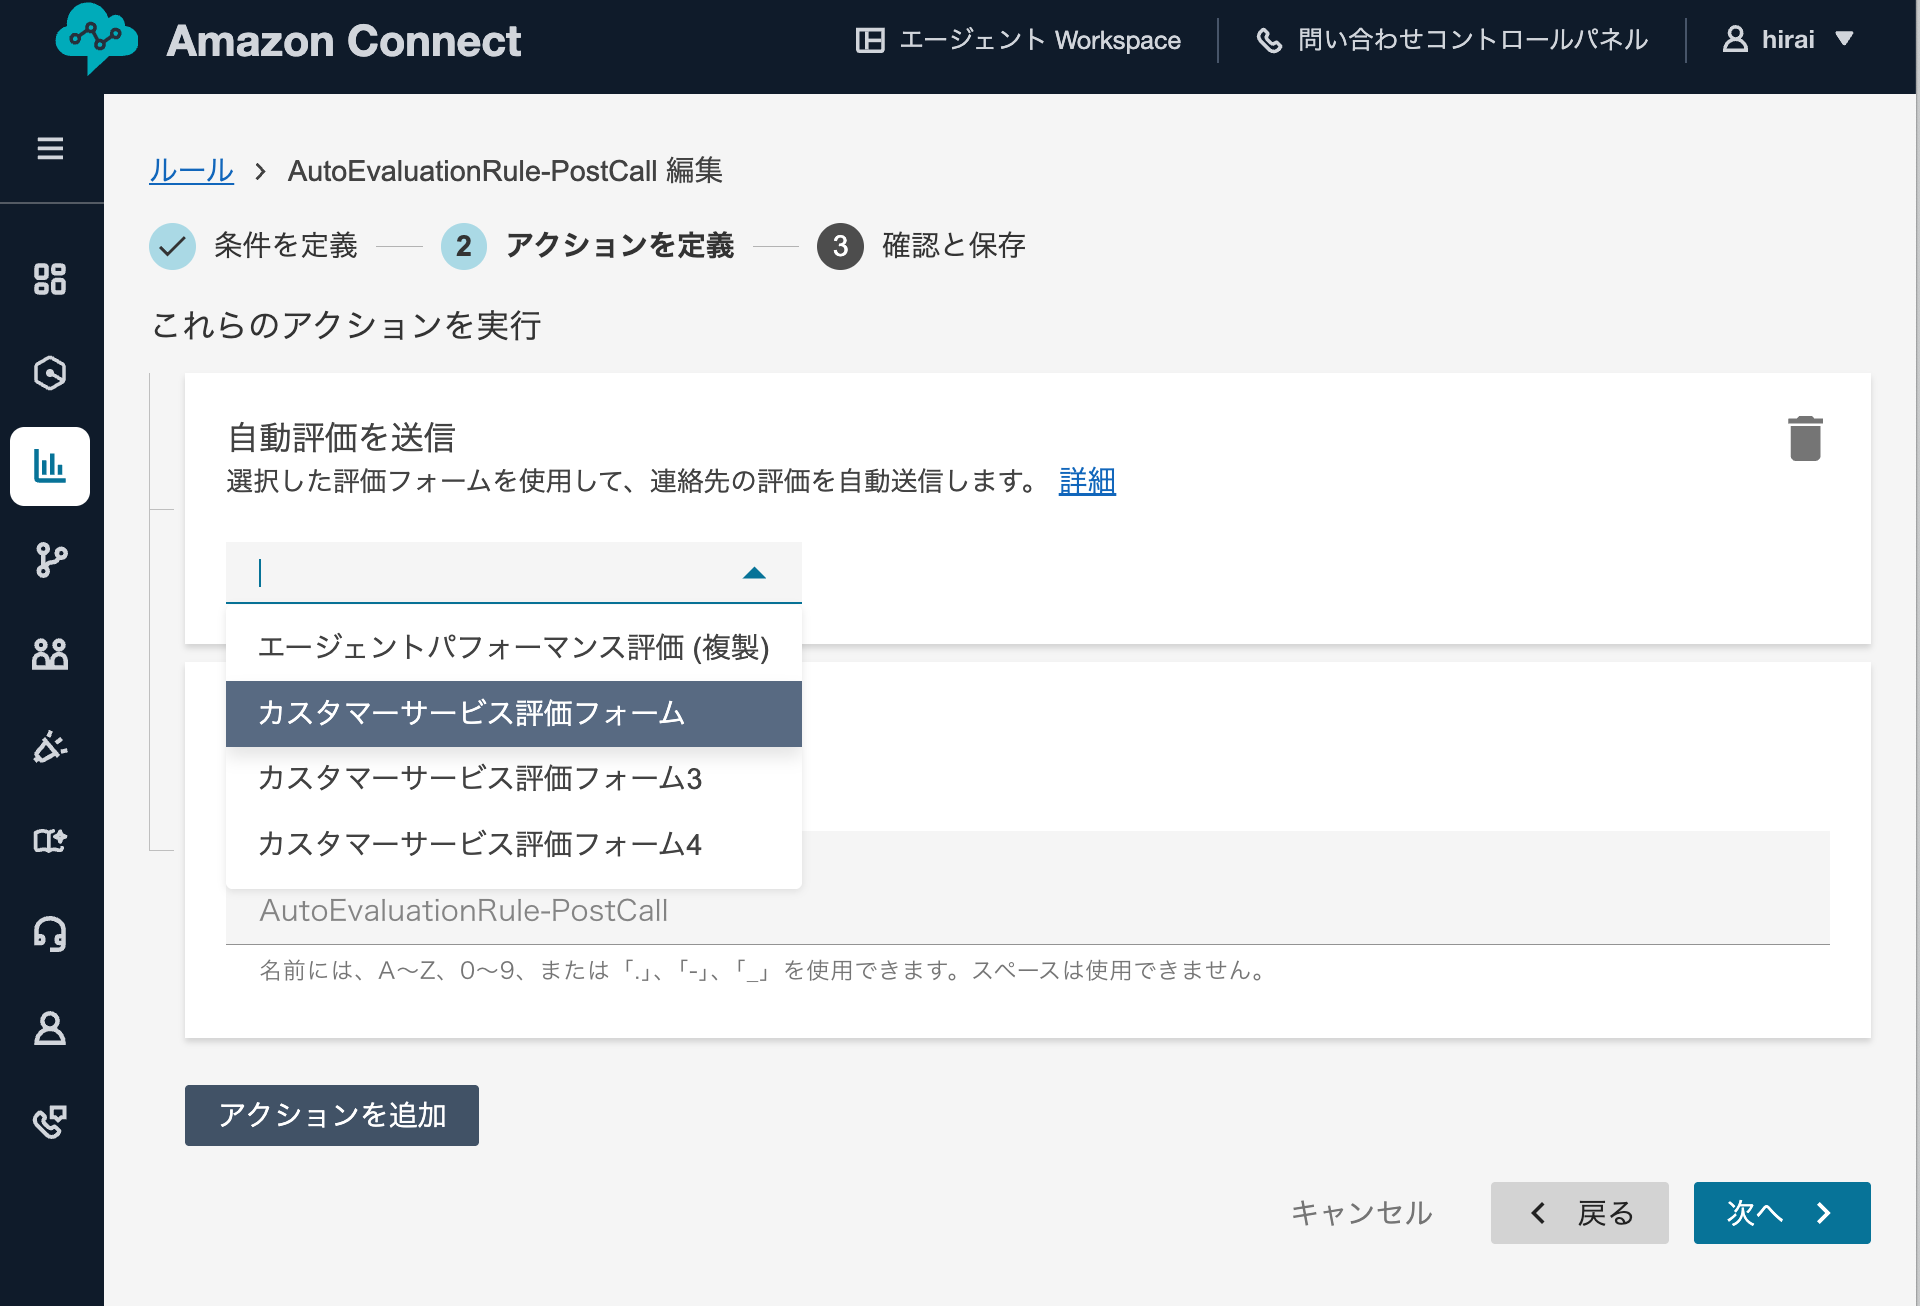Collapse the evaluation form dropdown arrow

pyautogui.click(x=754, y=573)
